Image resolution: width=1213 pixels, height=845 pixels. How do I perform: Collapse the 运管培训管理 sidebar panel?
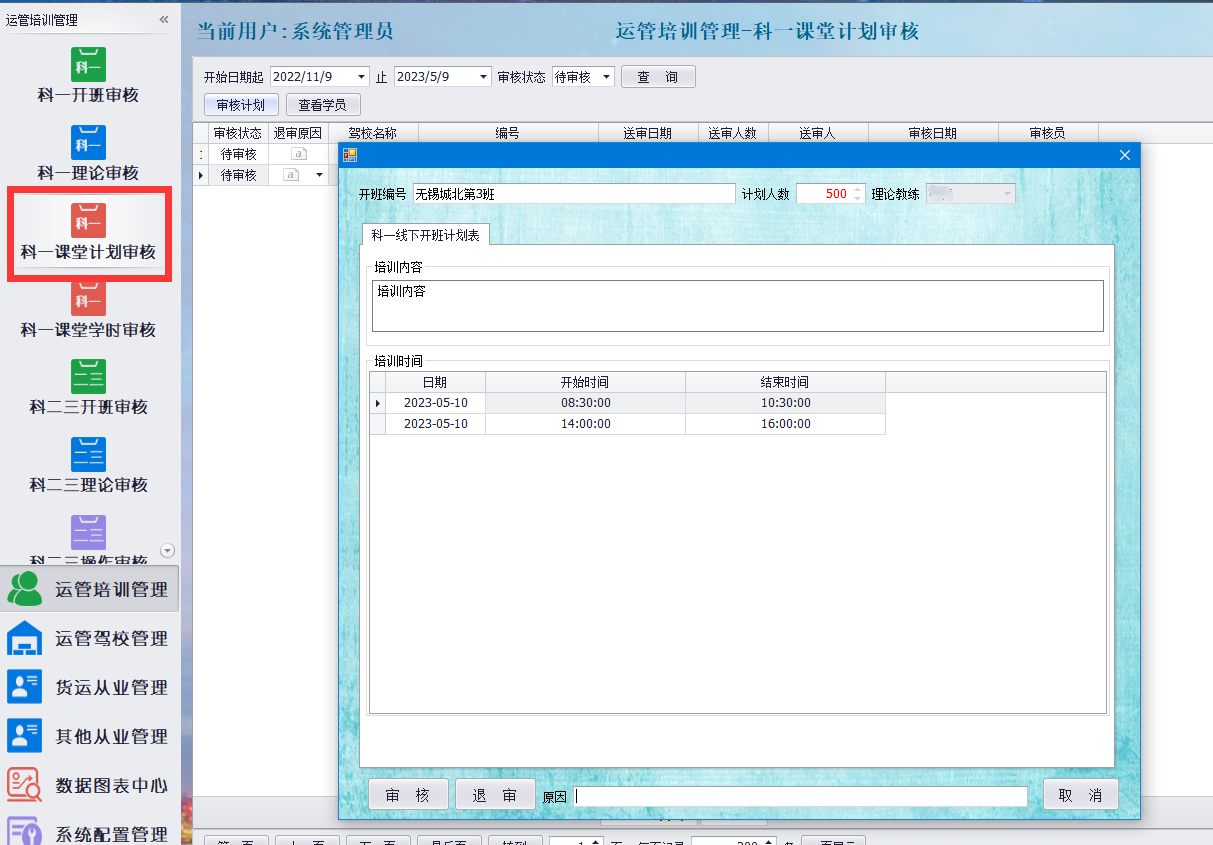[x=164, y=20]
